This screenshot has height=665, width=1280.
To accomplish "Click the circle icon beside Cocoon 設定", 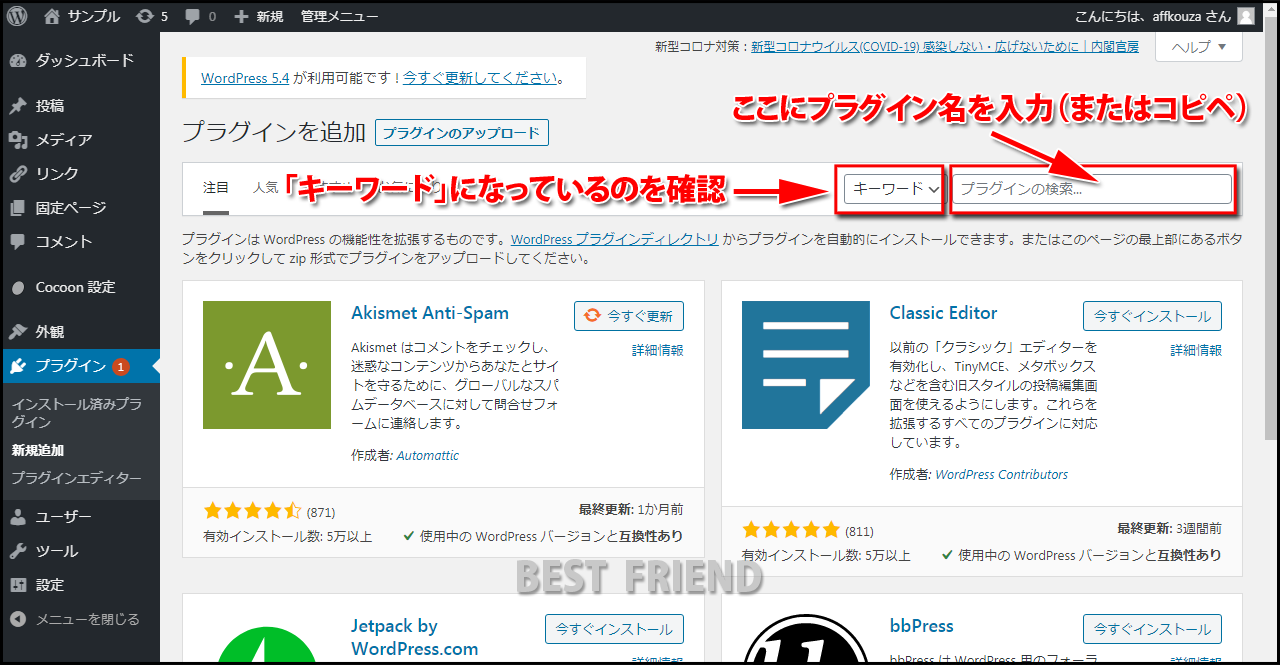I will [18, 287].
